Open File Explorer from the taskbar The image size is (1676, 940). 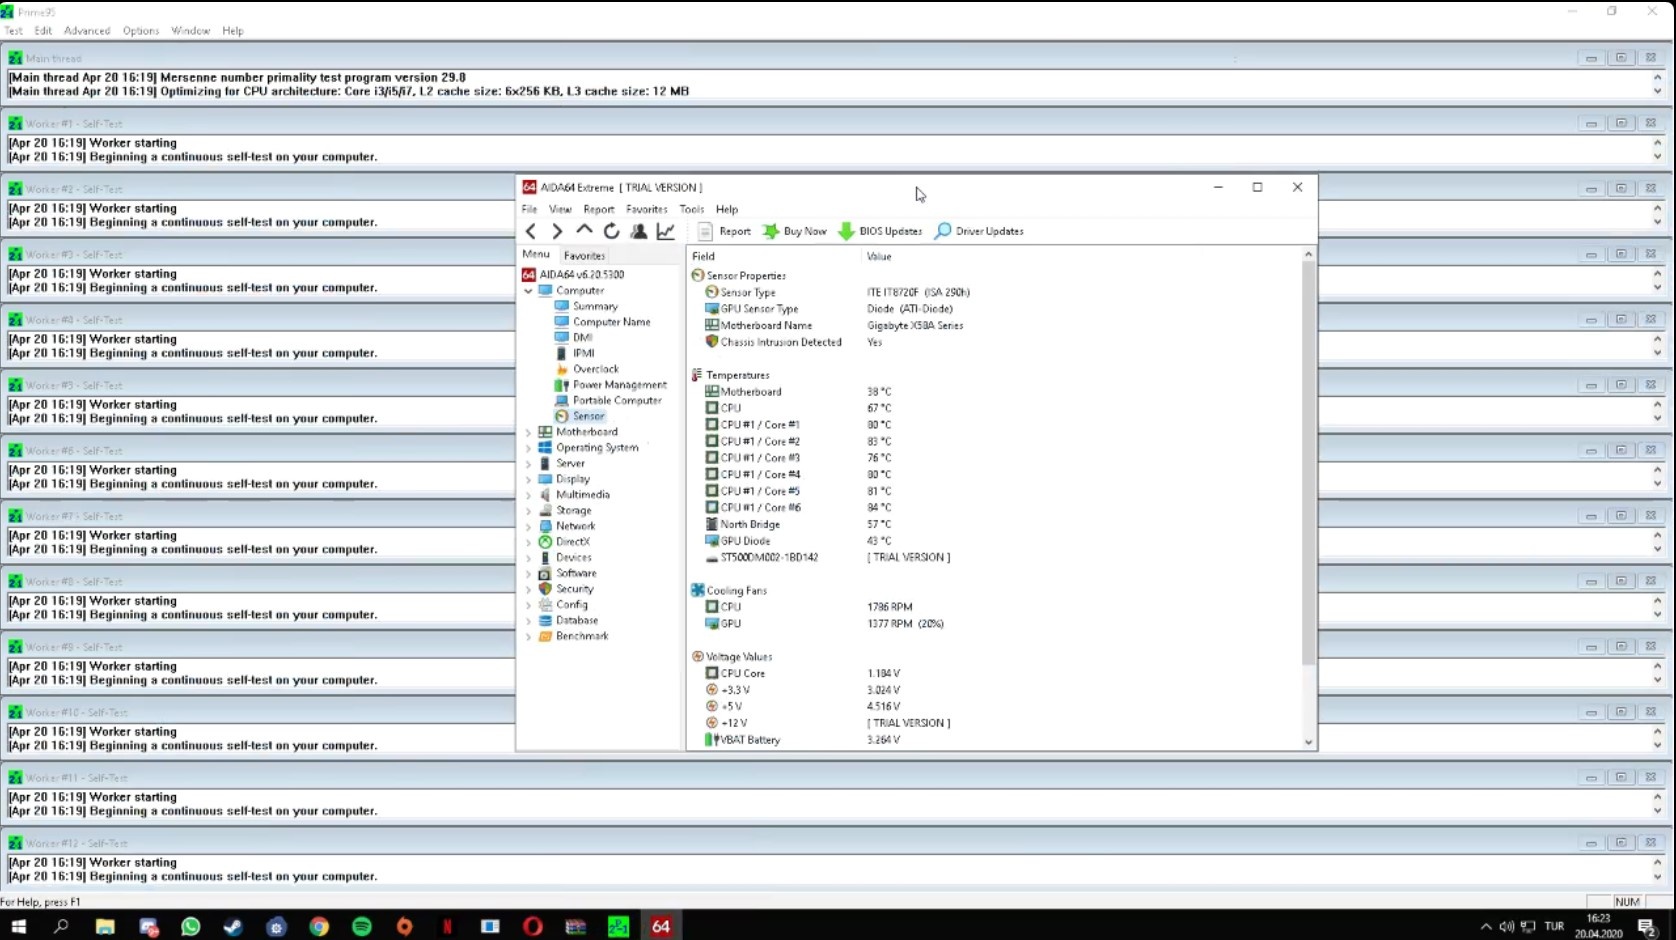(x=105, y=926)
